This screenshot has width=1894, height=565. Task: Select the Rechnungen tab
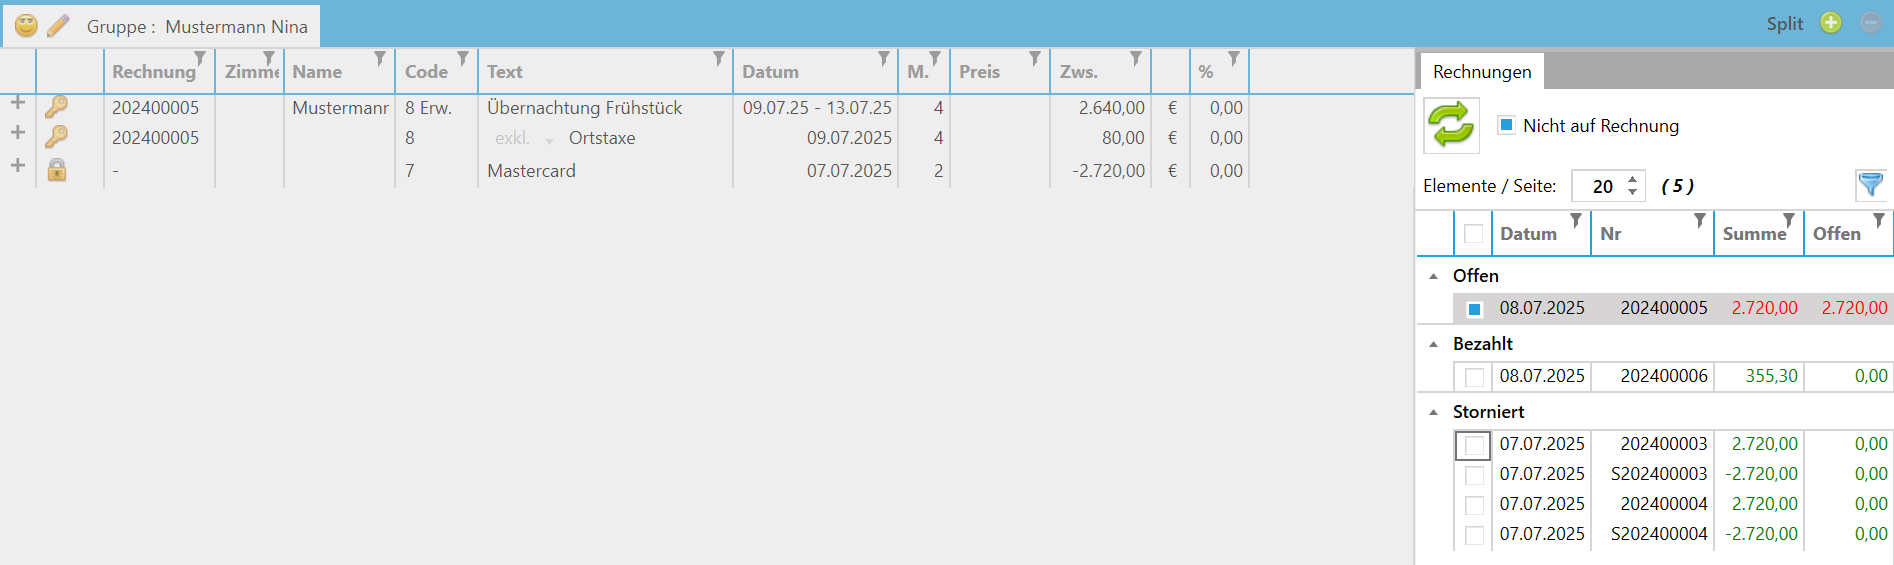coord(1481,72)
